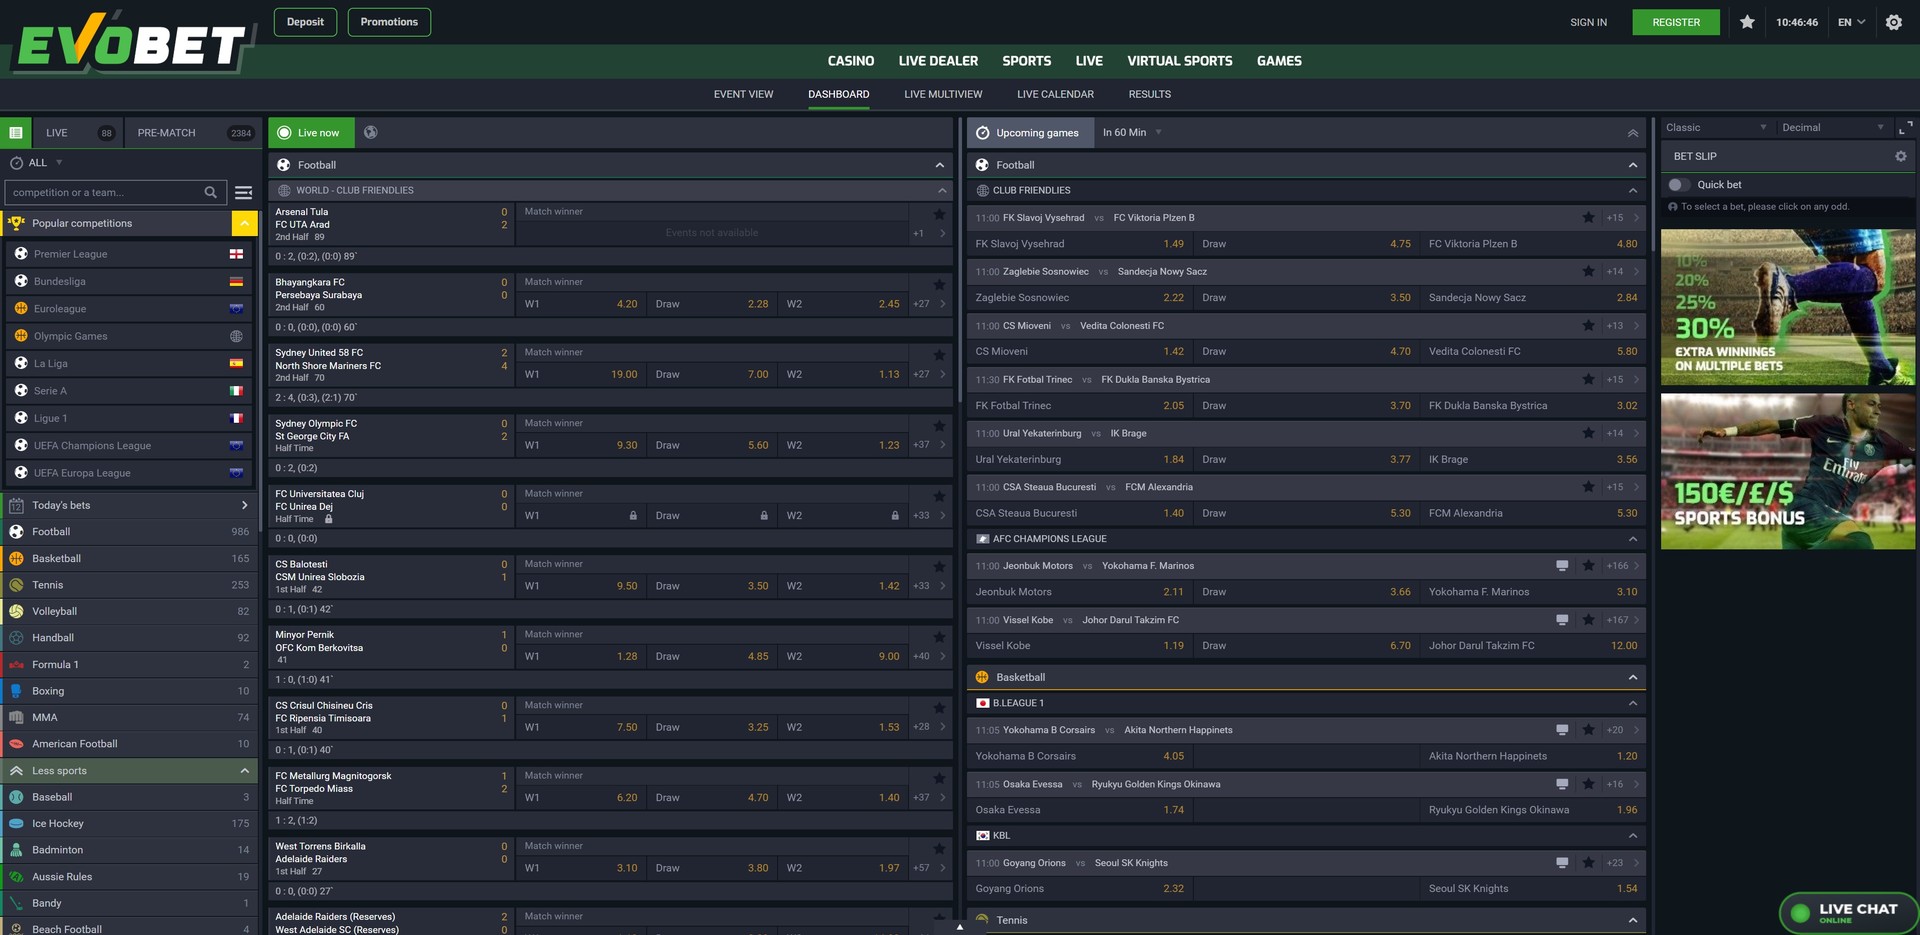Switch to the PRE-MATCH tab
Screen dimensions: 1920x935
tap(195, 133)
